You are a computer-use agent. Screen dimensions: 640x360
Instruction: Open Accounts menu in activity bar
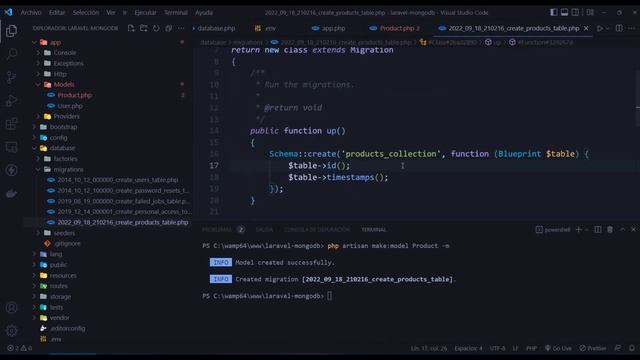[x=11, y=307]
